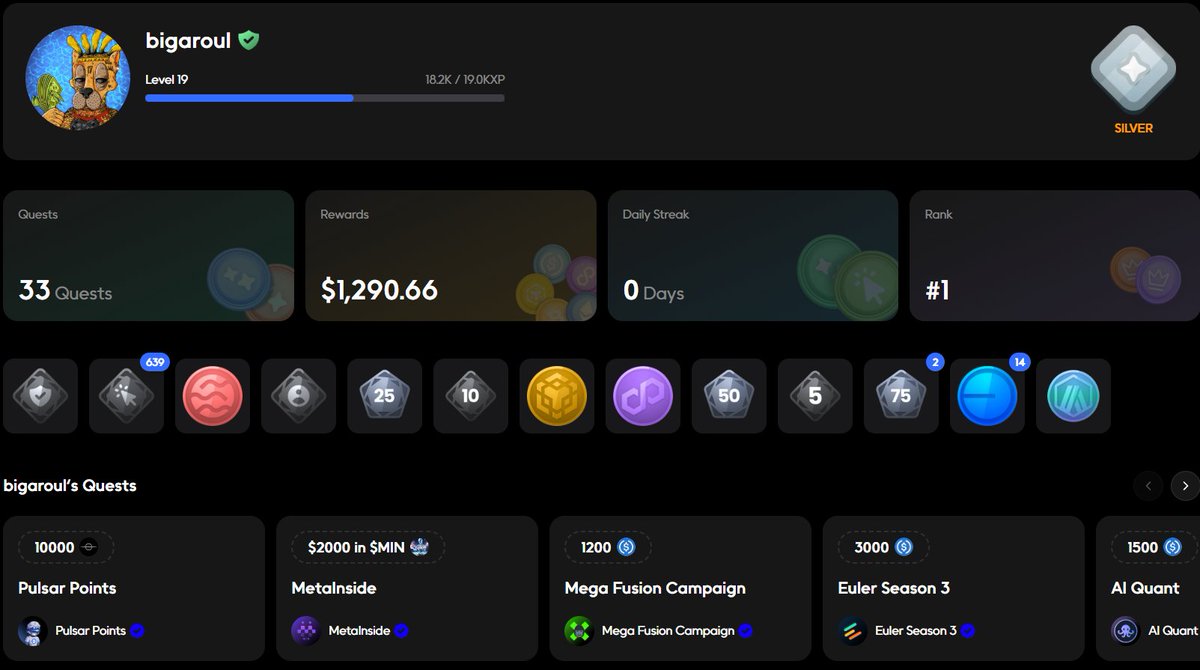Select the cursor-click badge marked 639
1200x670 pixels.
coord(127,396)
